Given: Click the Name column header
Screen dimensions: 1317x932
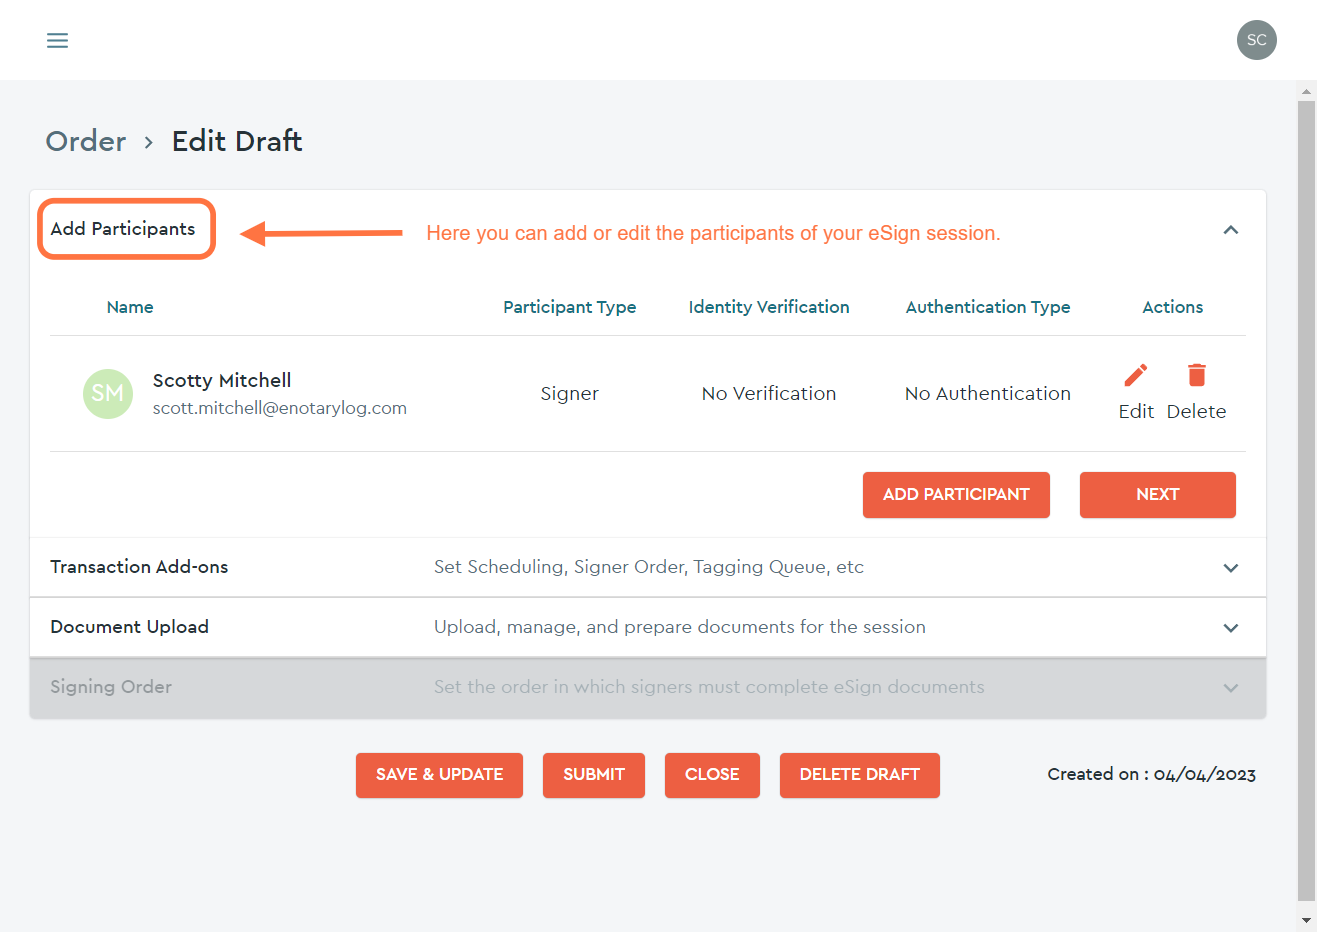Looking at the screenshot, I should coord(130,307).
